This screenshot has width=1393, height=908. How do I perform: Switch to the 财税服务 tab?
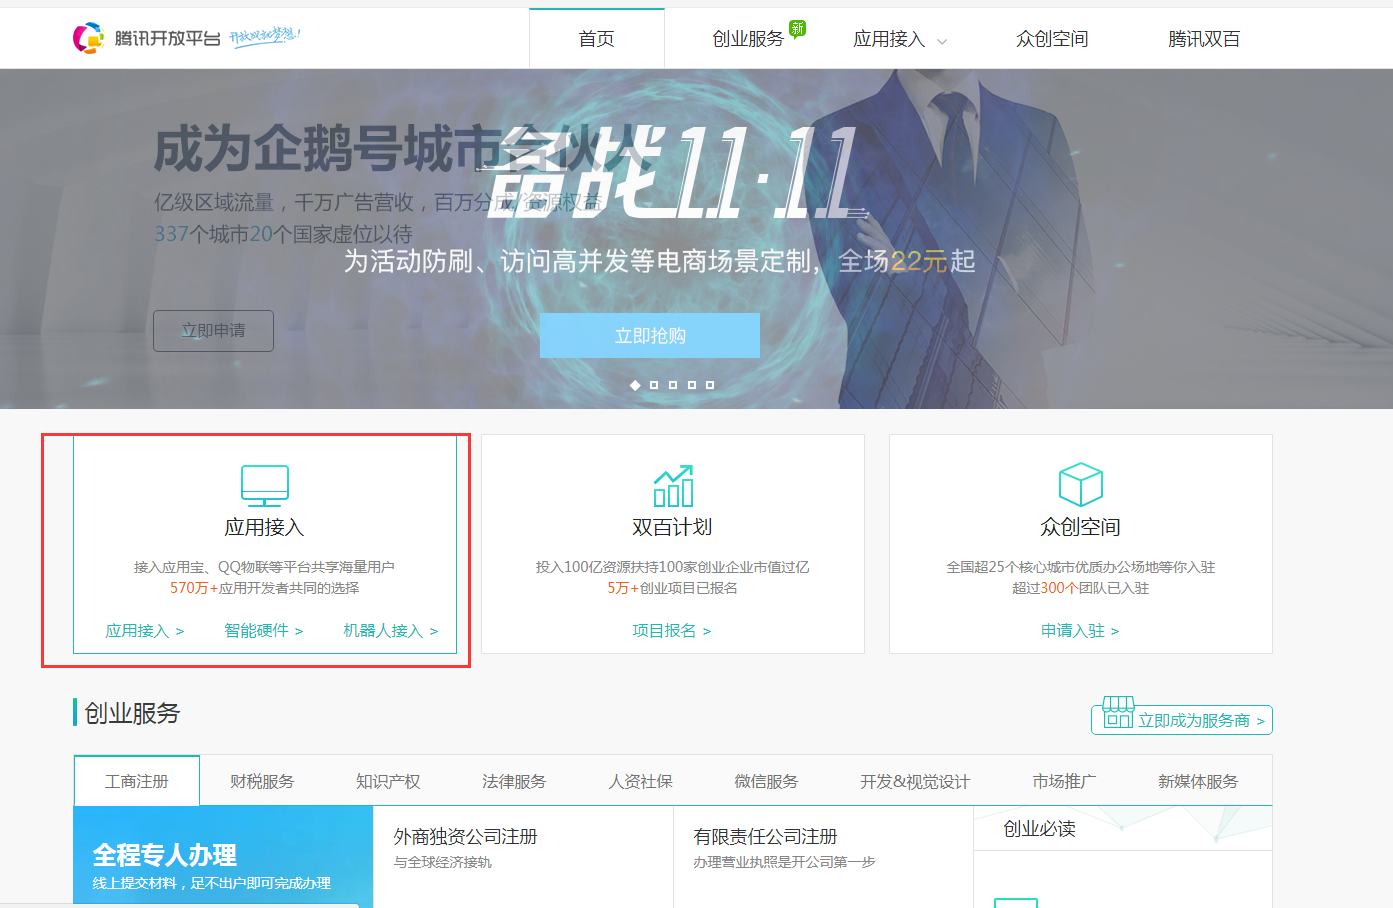tap(262, 781)
